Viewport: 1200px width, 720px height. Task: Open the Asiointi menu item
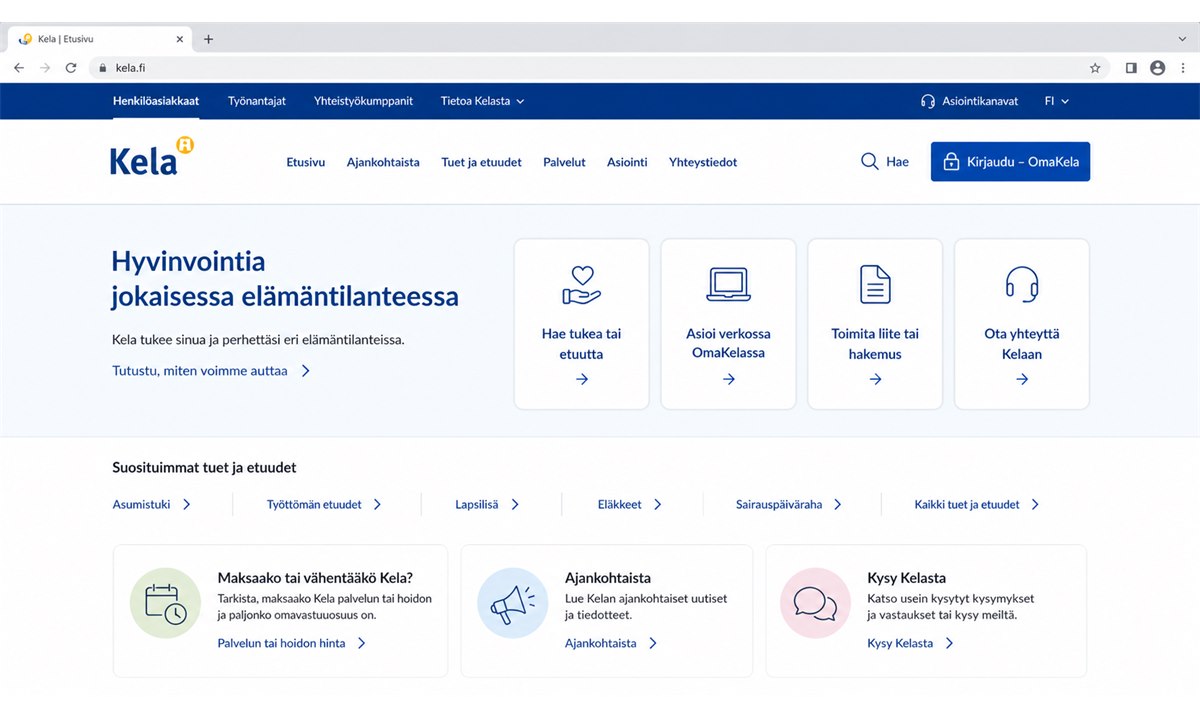pyautogui.click(x=627, y=162)
